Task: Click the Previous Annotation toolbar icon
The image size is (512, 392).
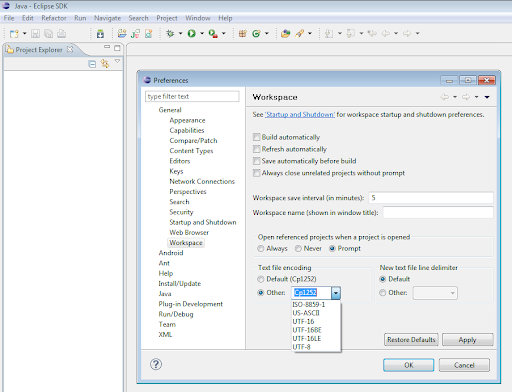Action: click(x=350, y=34)
